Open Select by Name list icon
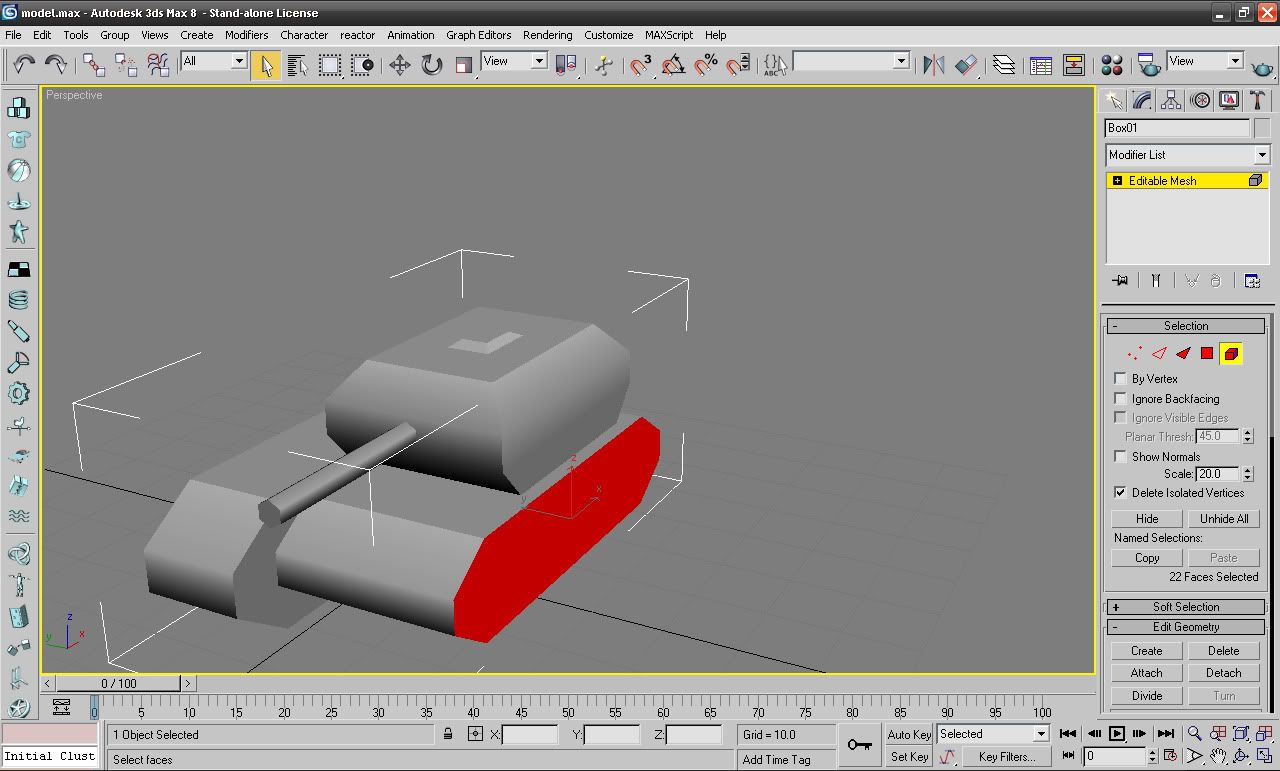1280x771 pixels. point(298,65)
